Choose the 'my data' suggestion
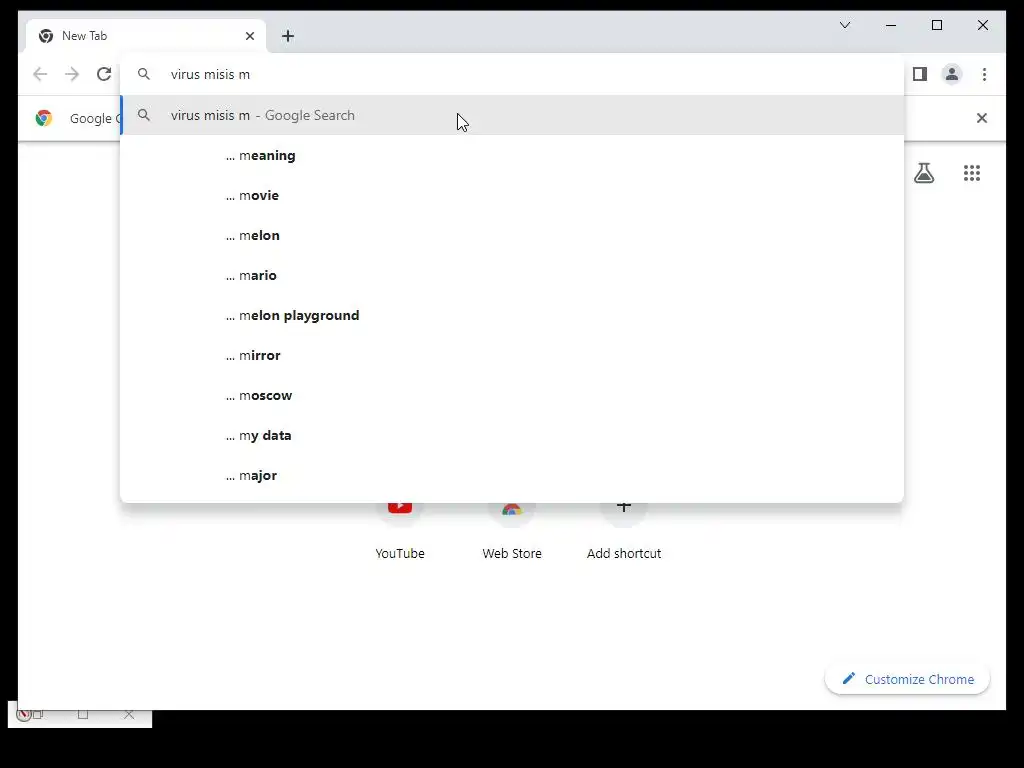1024x768 pixels. click(513, 435)
